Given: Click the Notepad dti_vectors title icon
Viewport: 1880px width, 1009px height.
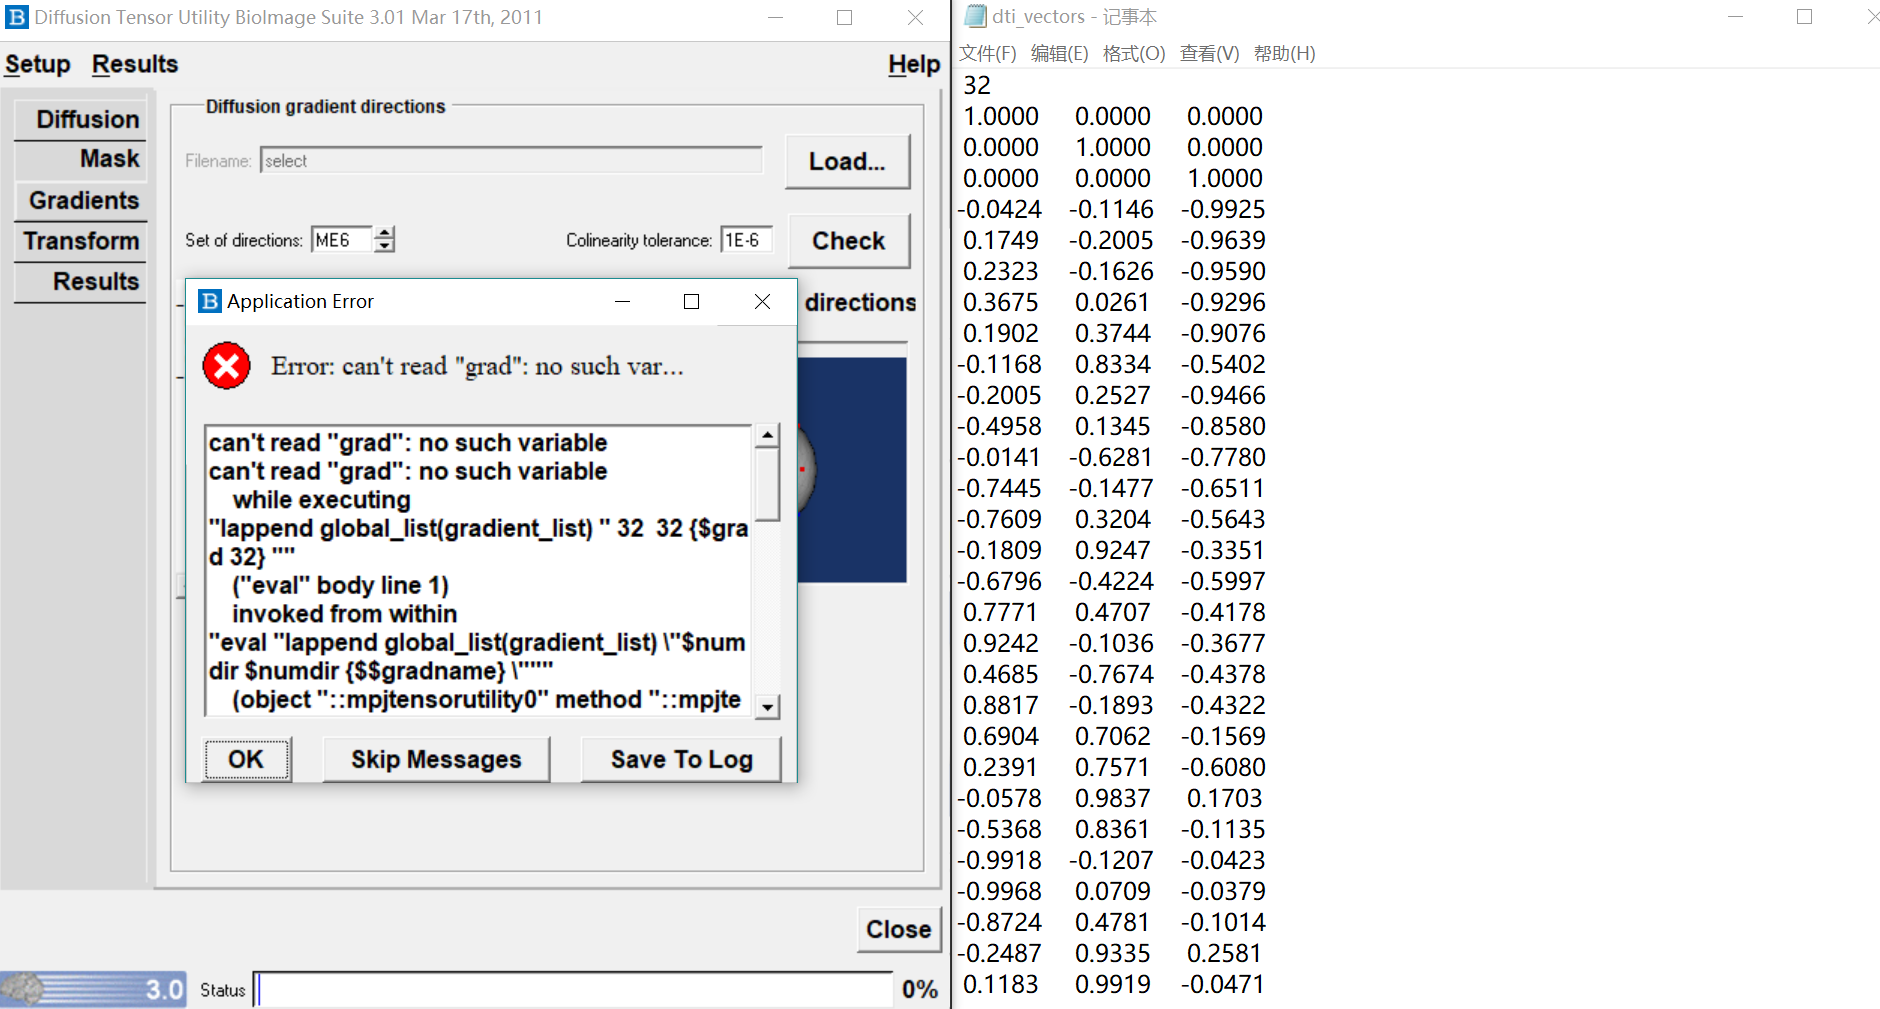Looking at the screenshot, I should point(975,17).
